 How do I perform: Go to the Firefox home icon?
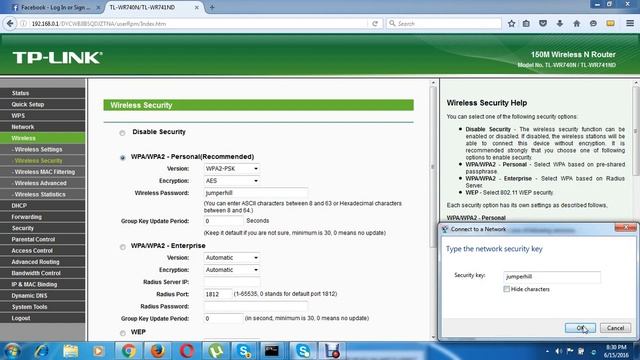(x=576, y=24)
